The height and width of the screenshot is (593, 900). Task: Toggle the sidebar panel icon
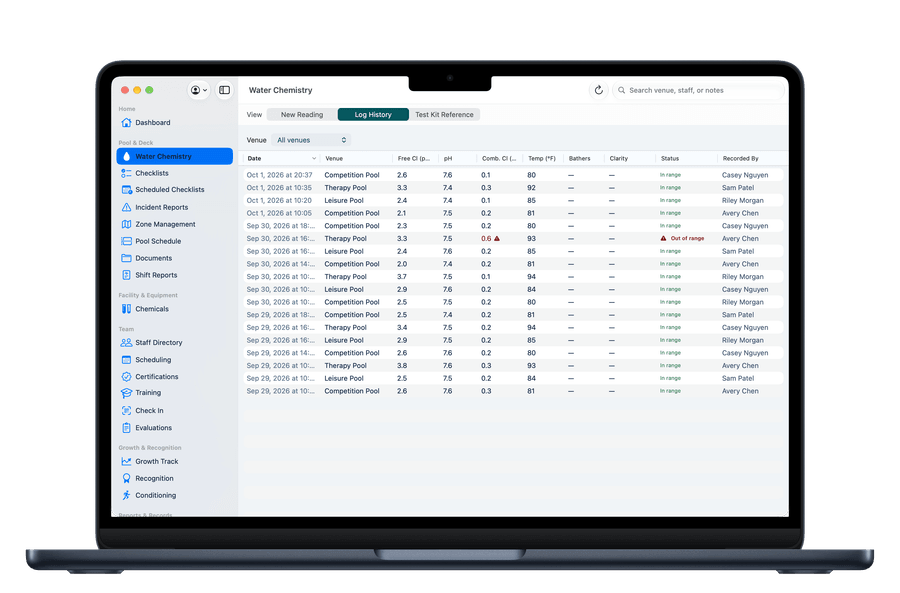(x=224, y=90)
